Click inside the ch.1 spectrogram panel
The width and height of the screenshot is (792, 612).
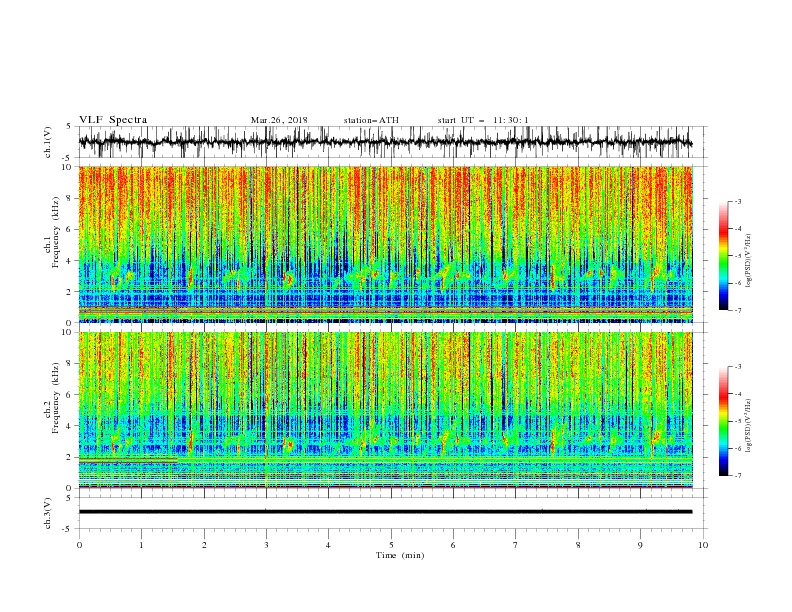click(x=385, y=244)
